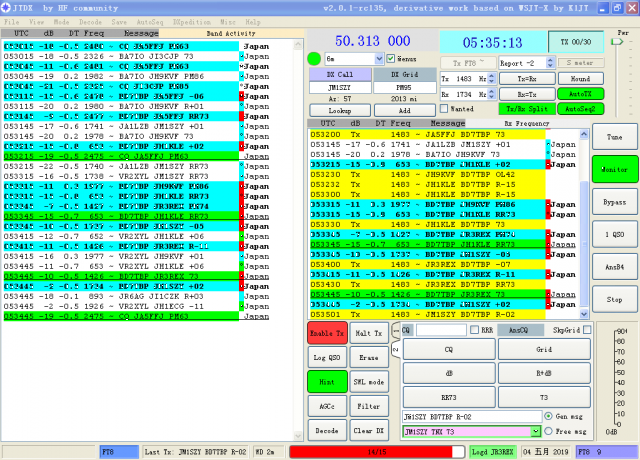
Task: Click the DX Call field containing JM1SZY
Action: 340,87
